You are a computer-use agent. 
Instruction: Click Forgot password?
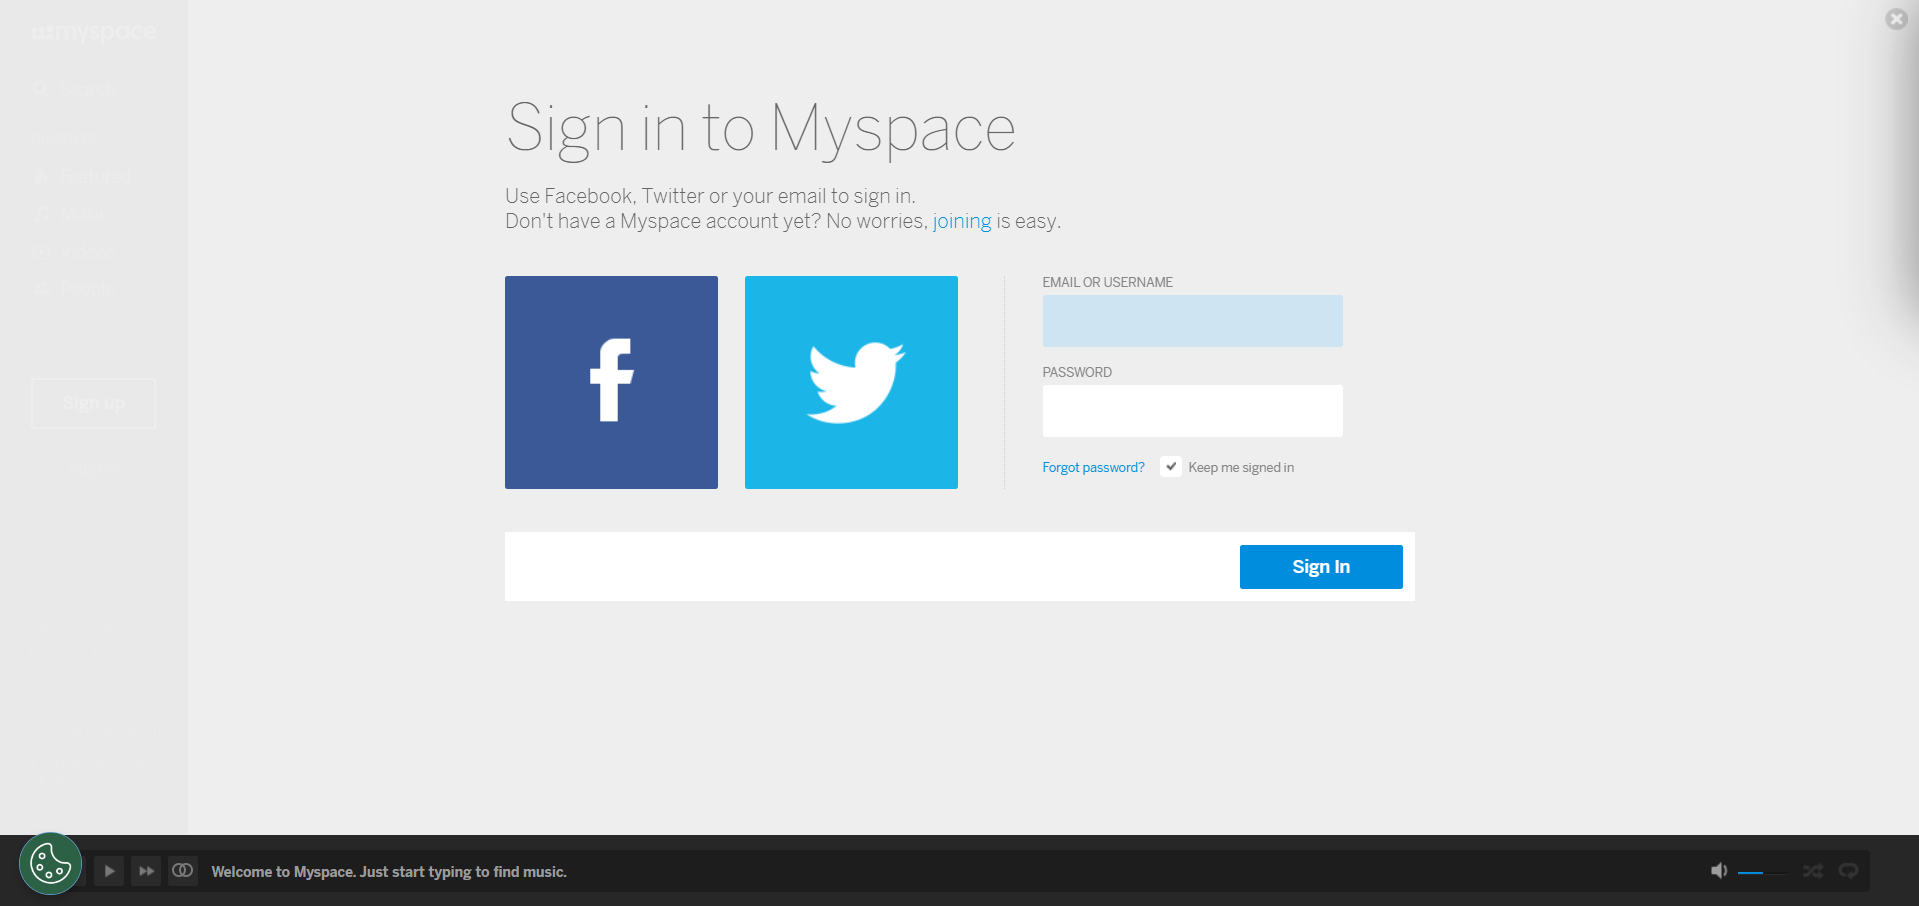[1093, 467]
